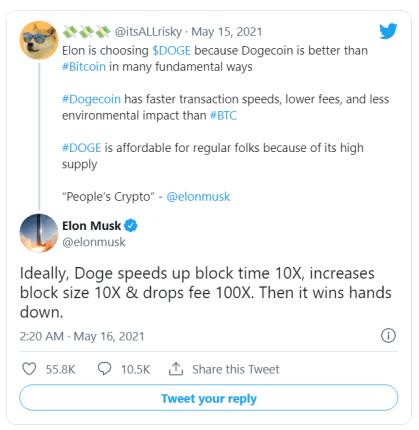419x430 pixels.
Task: Click the Twitter bird logo
Action: click(388, 31)
